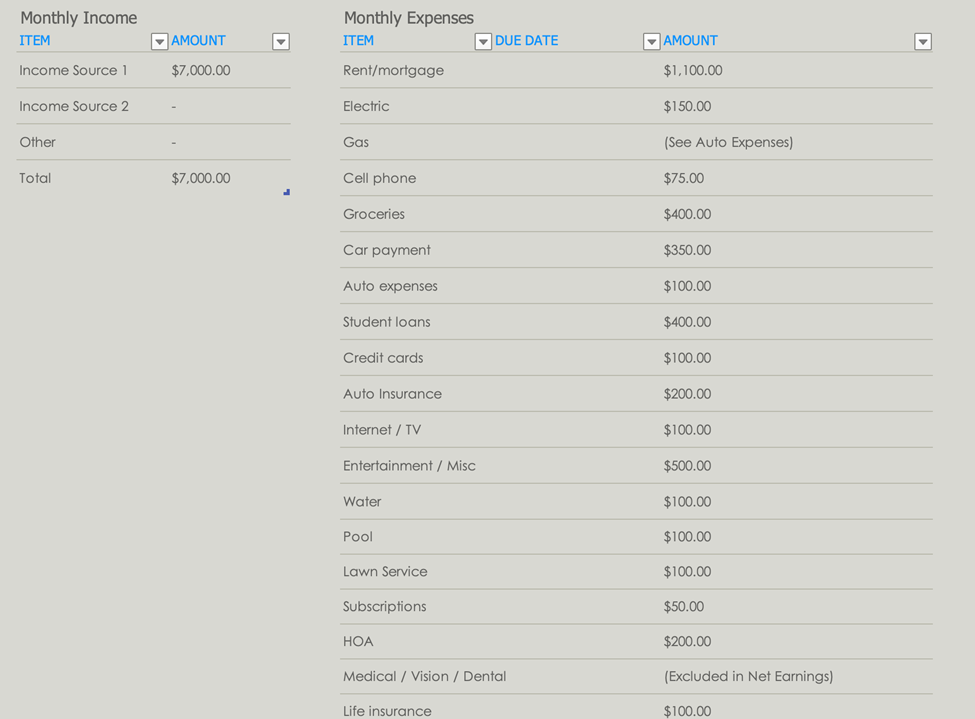Select the Electric expense amount cell
Viewport: 975px width, 719px height.
point(687,107)
